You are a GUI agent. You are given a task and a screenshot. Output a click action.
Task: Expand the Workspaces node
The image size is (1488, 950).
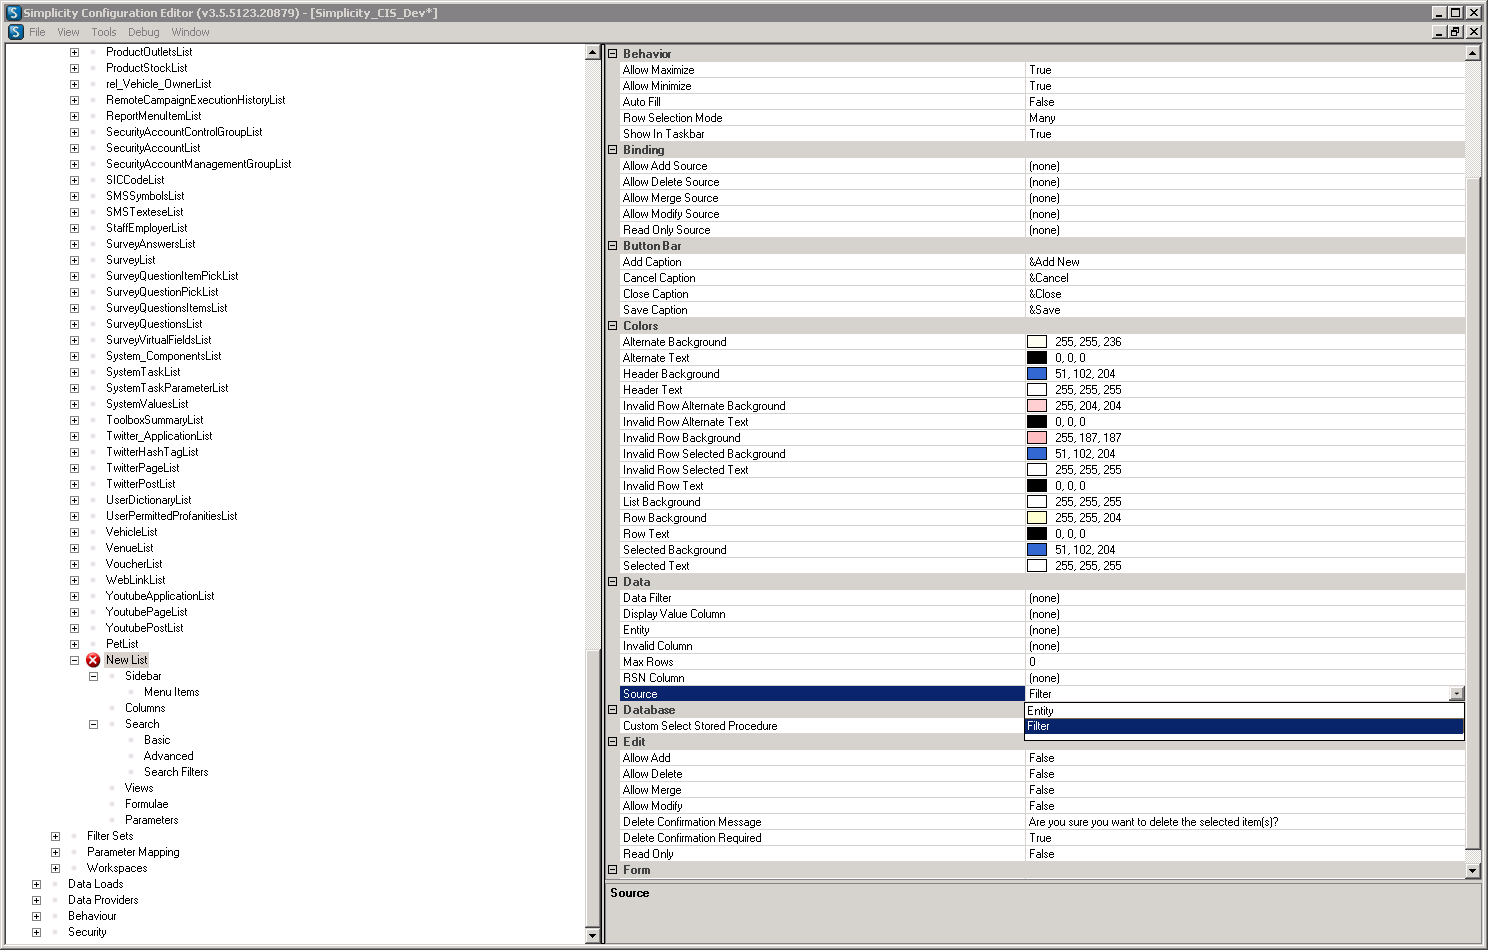coord(55,868)
